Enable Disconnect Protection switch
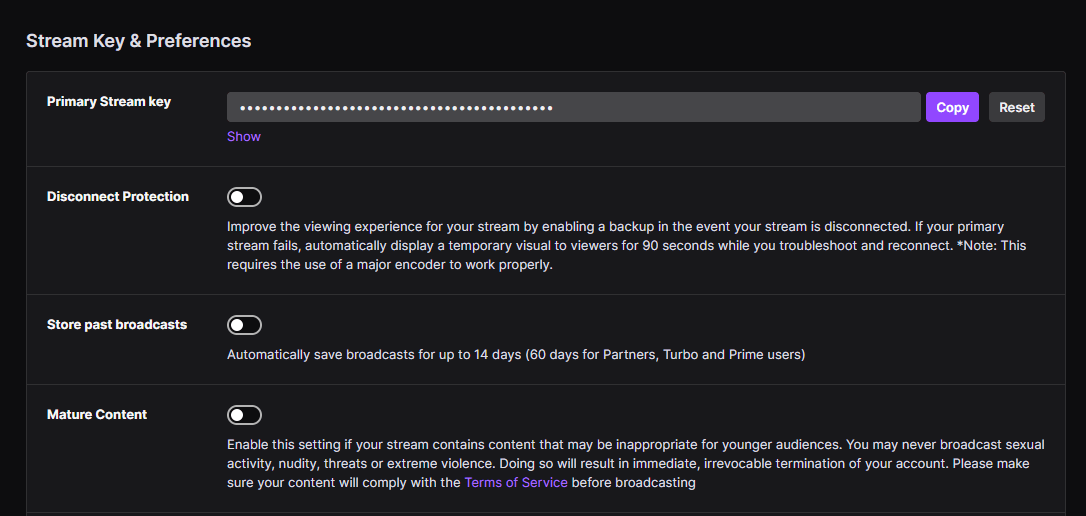 244,197
